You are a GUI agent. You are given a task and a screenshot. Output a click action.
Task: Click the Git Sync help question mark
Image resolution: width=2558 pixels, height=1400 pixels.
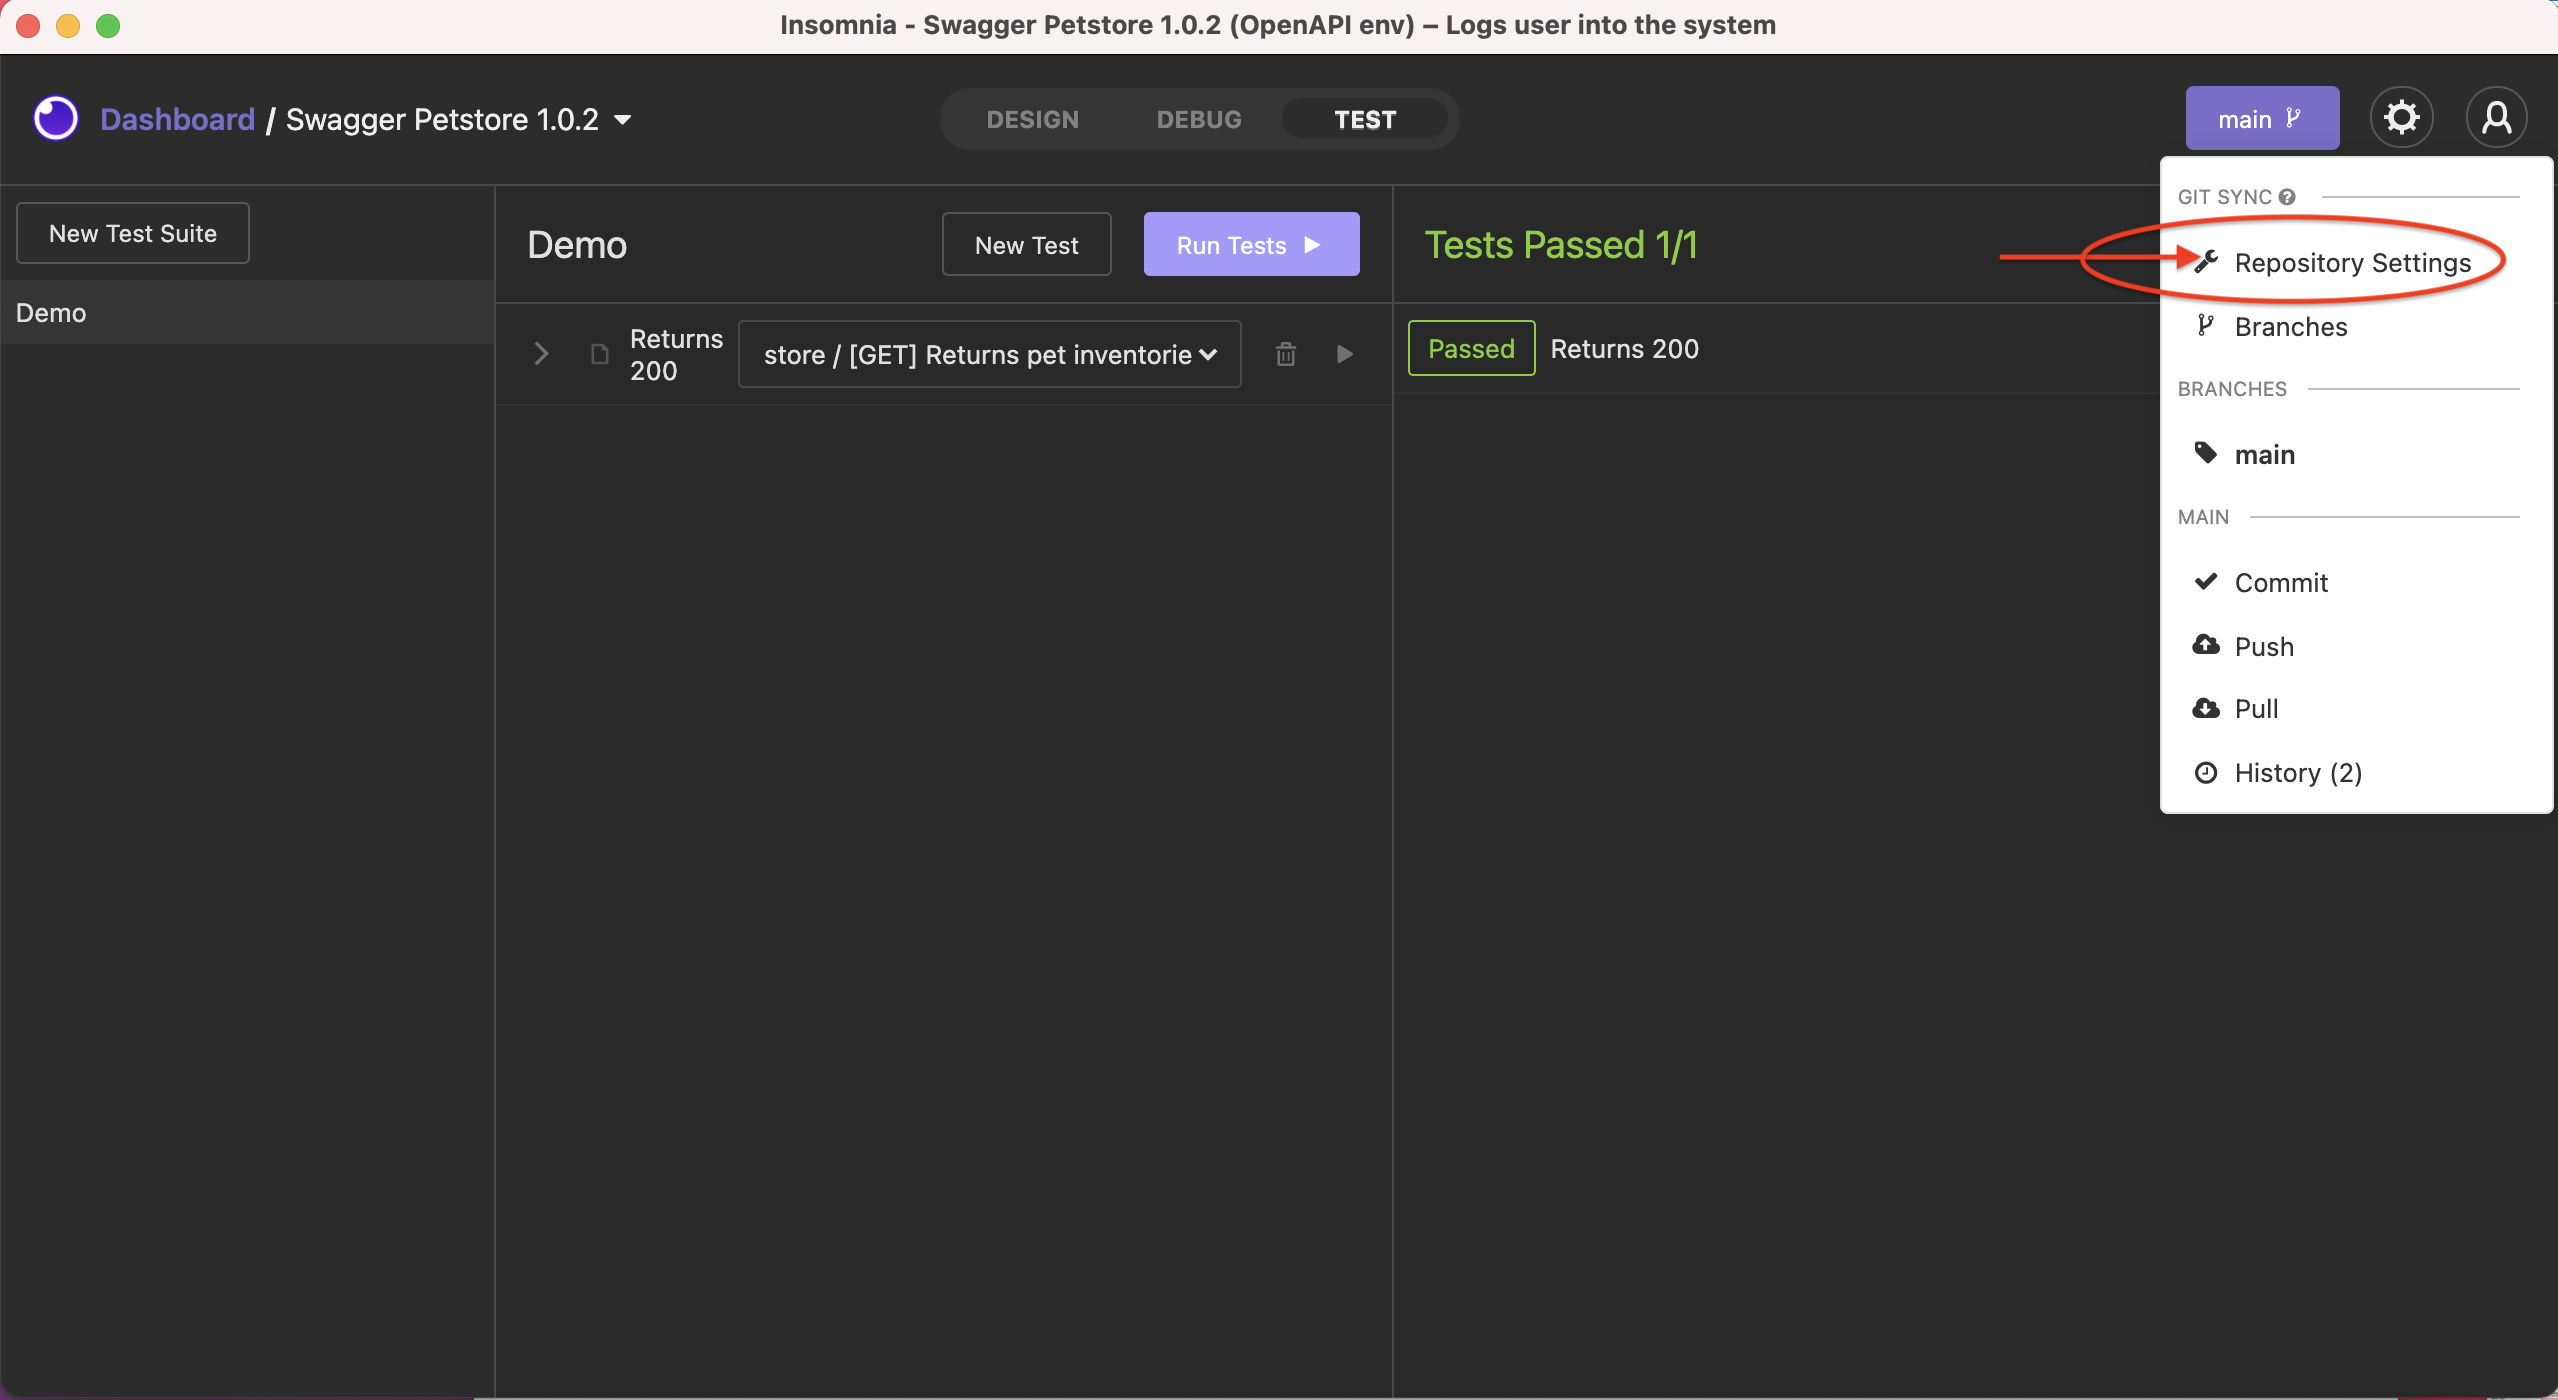[x=2289, y=196]
